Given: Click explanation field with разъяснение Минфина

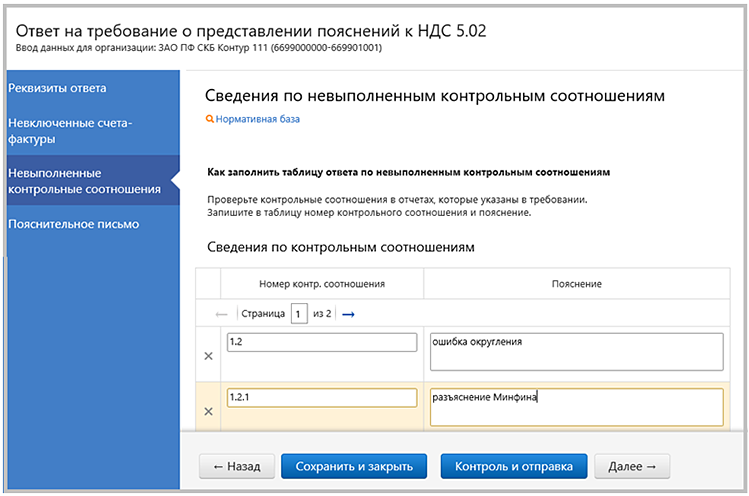Looking at the screenshot, I should (x=575, y=407).
